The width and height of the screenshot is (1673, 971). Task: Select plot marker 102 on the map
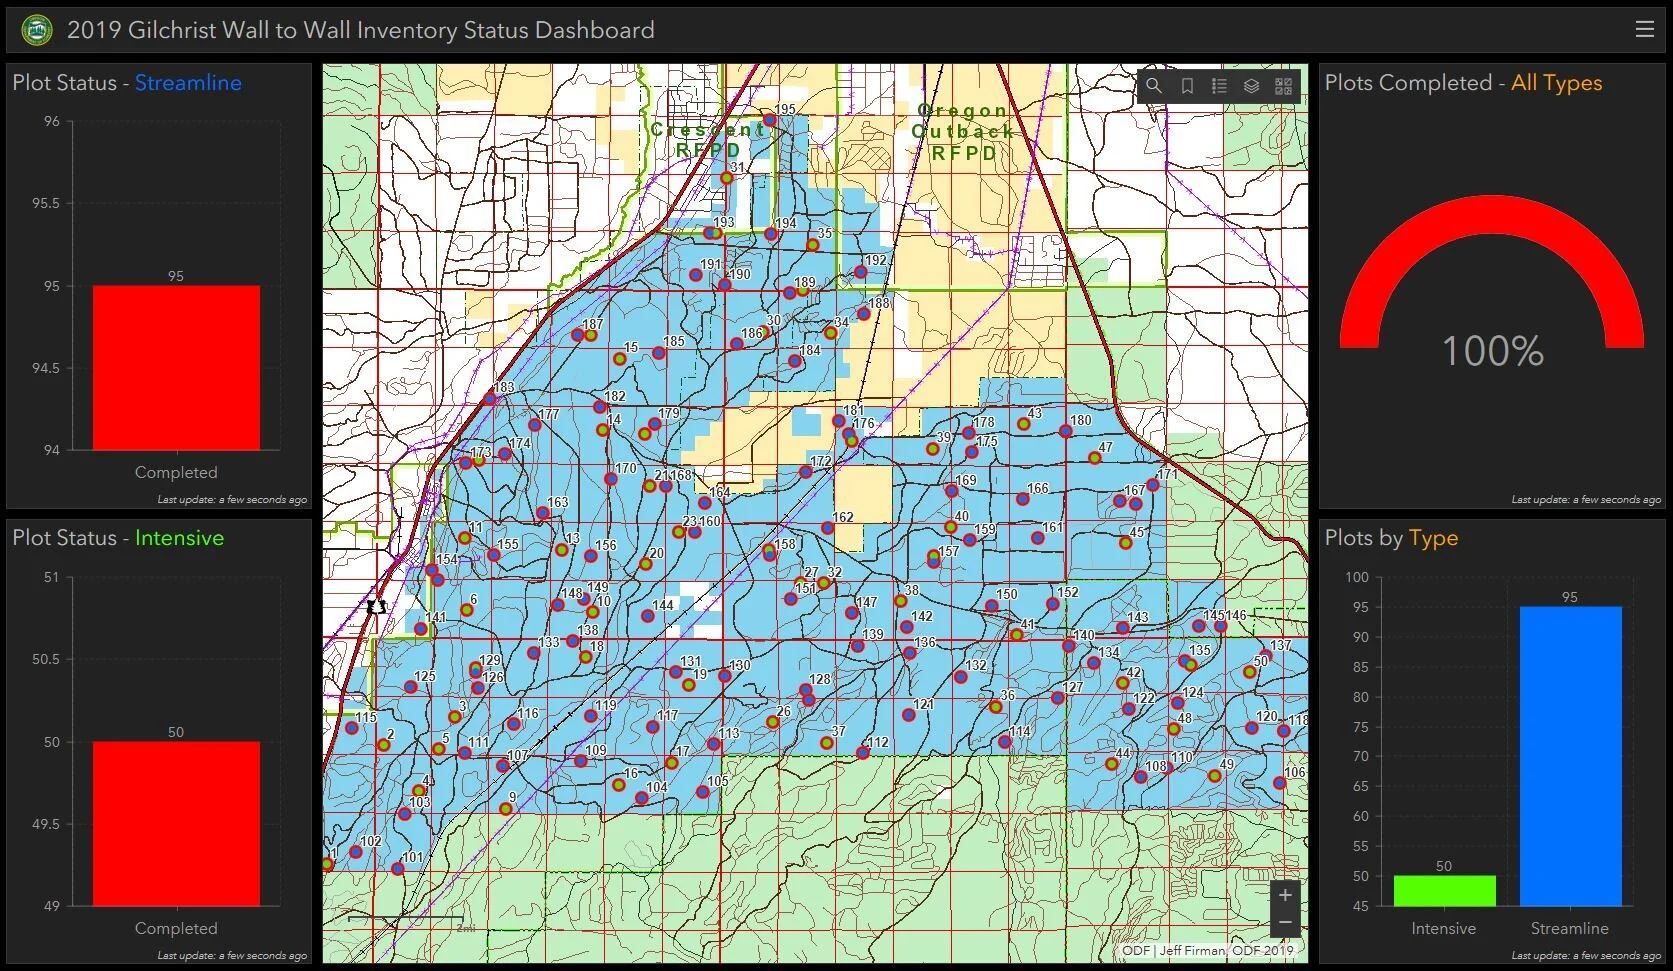click(x=356, y=852)
